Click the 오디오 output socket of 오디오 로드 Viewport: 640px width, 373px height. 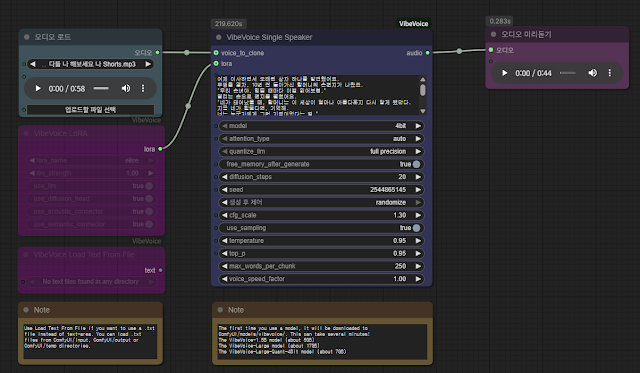pyautogui.click(x=158, y=53)
